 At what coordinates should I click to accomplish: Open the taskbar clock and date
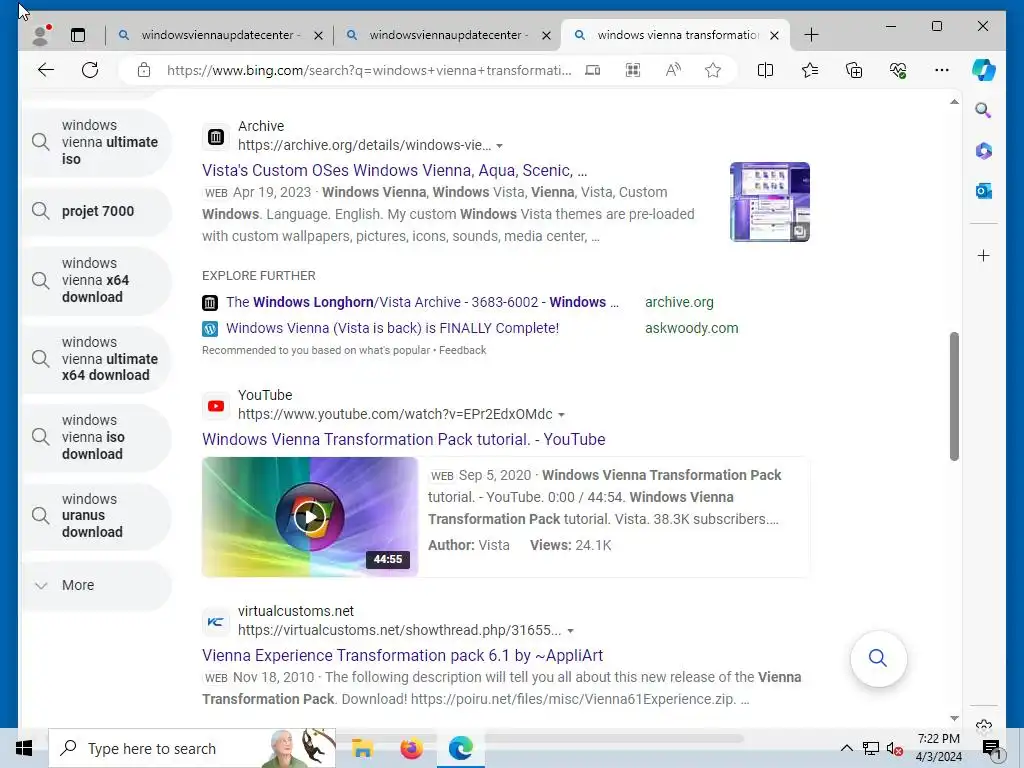click(938, 748)
